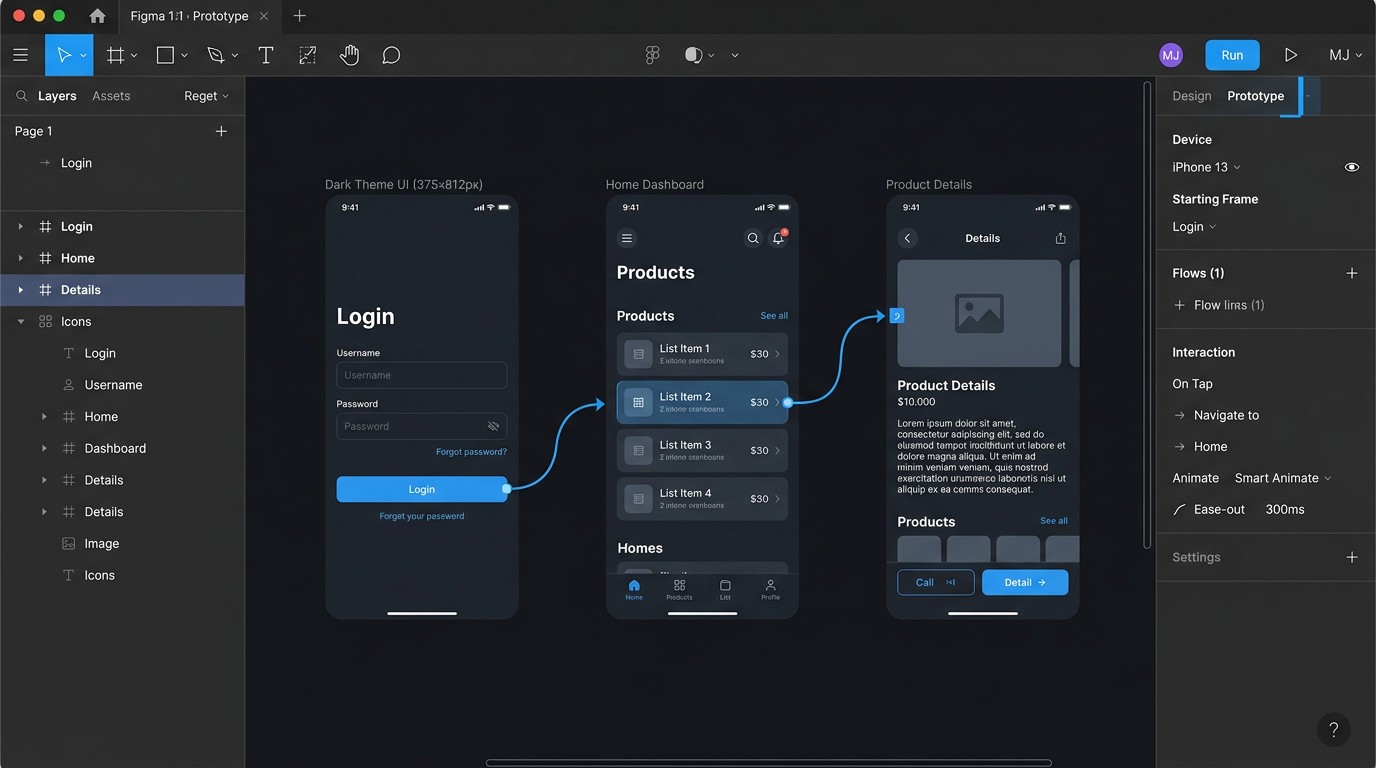Screen dimensions: 1376x768
Task: Click the 300ms duration value
Action: (x=1285, y=510)
